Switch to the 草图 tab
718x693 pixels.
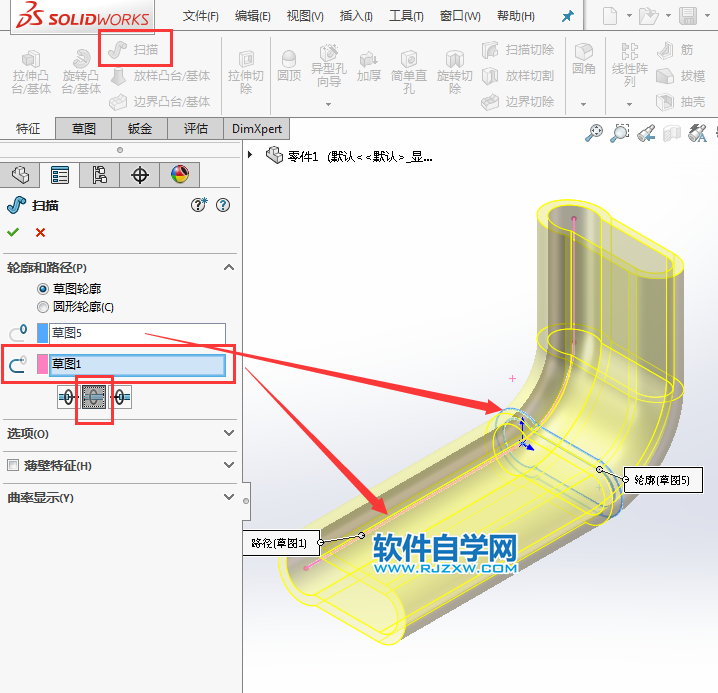click(83, 129)
